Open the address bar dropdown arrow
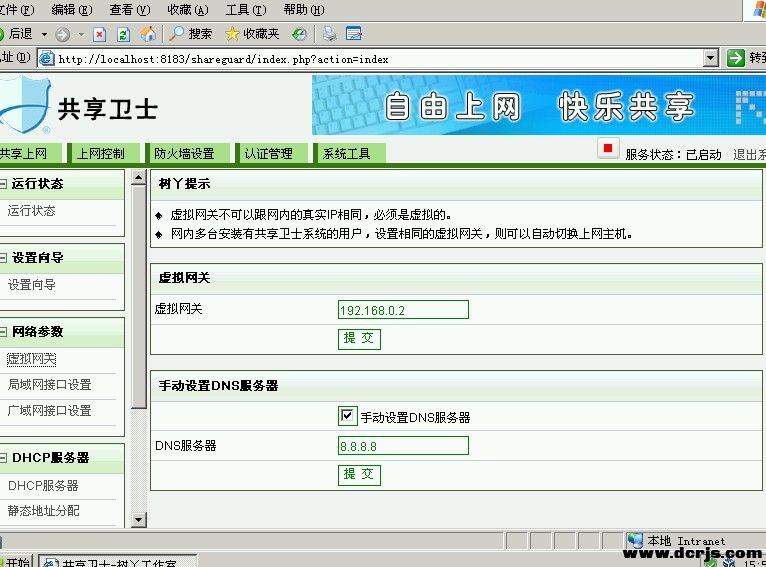The image size is (766, 567). [710, 58]
